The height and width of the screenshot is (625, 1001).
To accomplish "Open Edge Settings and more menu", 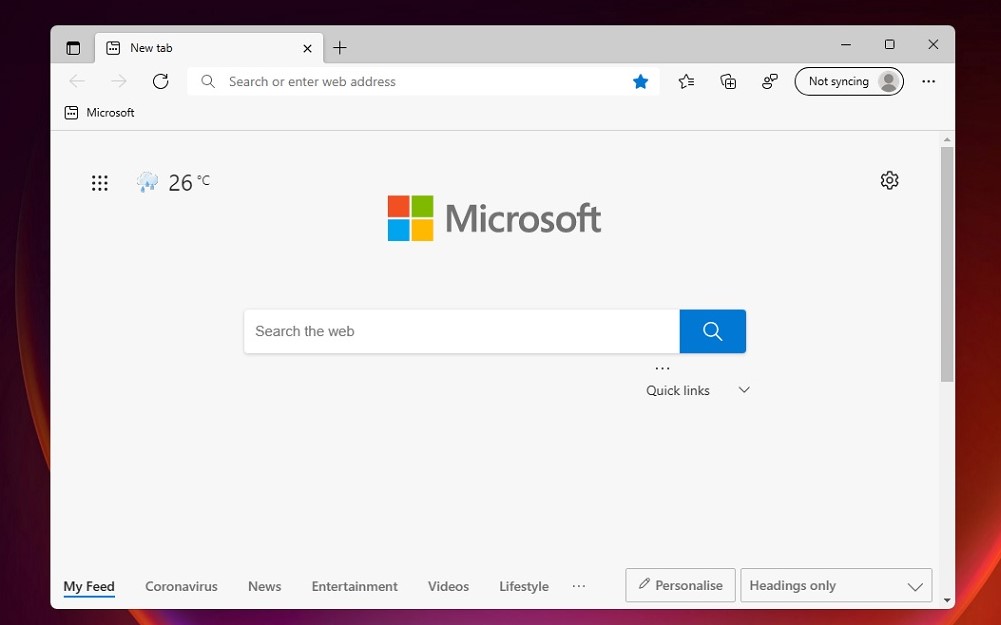I will [928, 81].
